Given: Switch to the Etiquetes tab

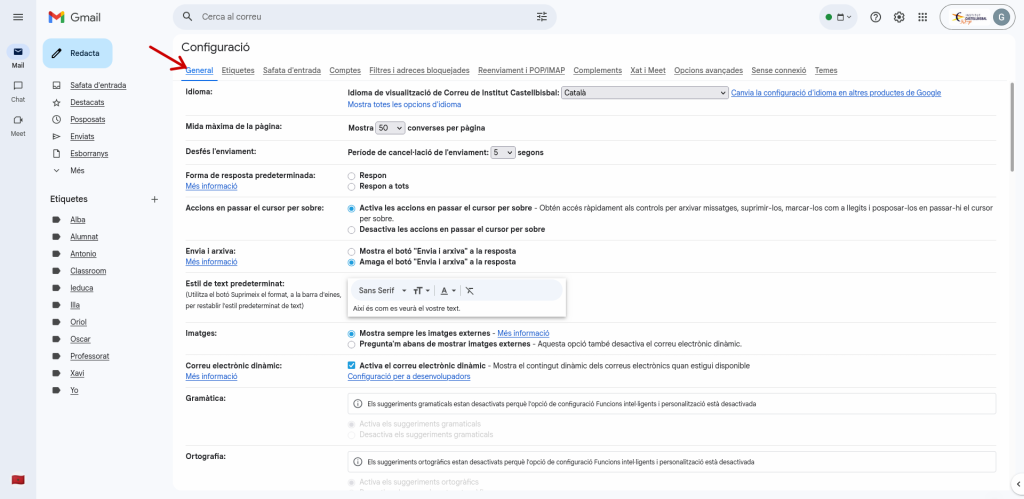Looking at the screenshot, I should 238,70.
